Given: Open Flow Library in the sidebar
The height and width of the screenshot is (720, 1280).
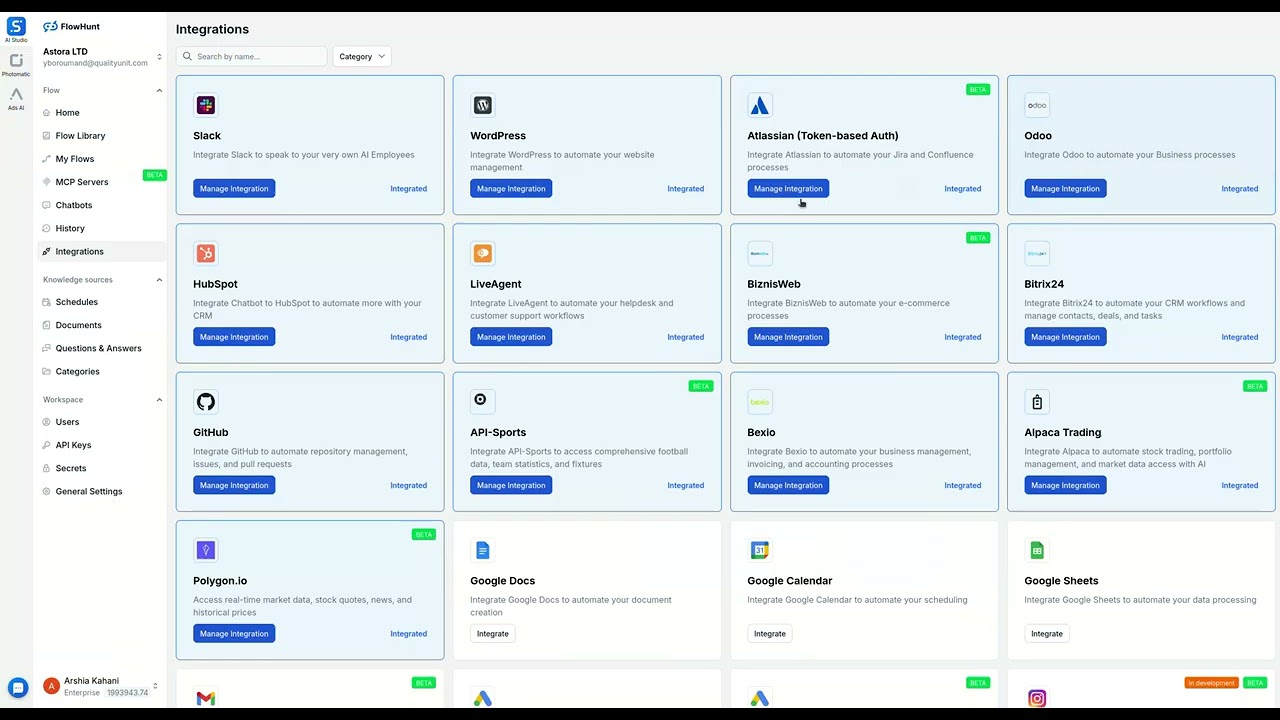Looking at the screenshot, I should (x=102, y=136).
